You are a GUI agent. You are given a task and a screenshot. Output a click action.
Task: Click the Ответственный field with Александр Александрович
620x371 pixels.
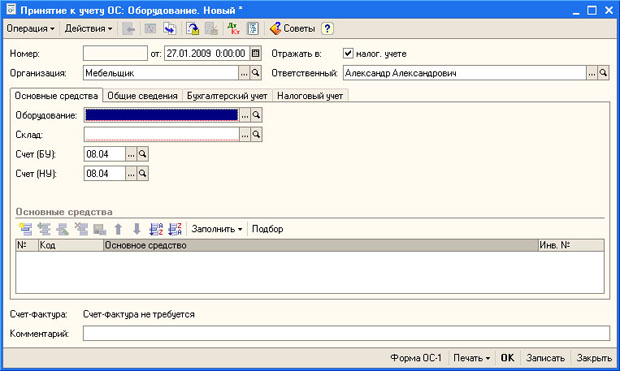coord(465,73)
